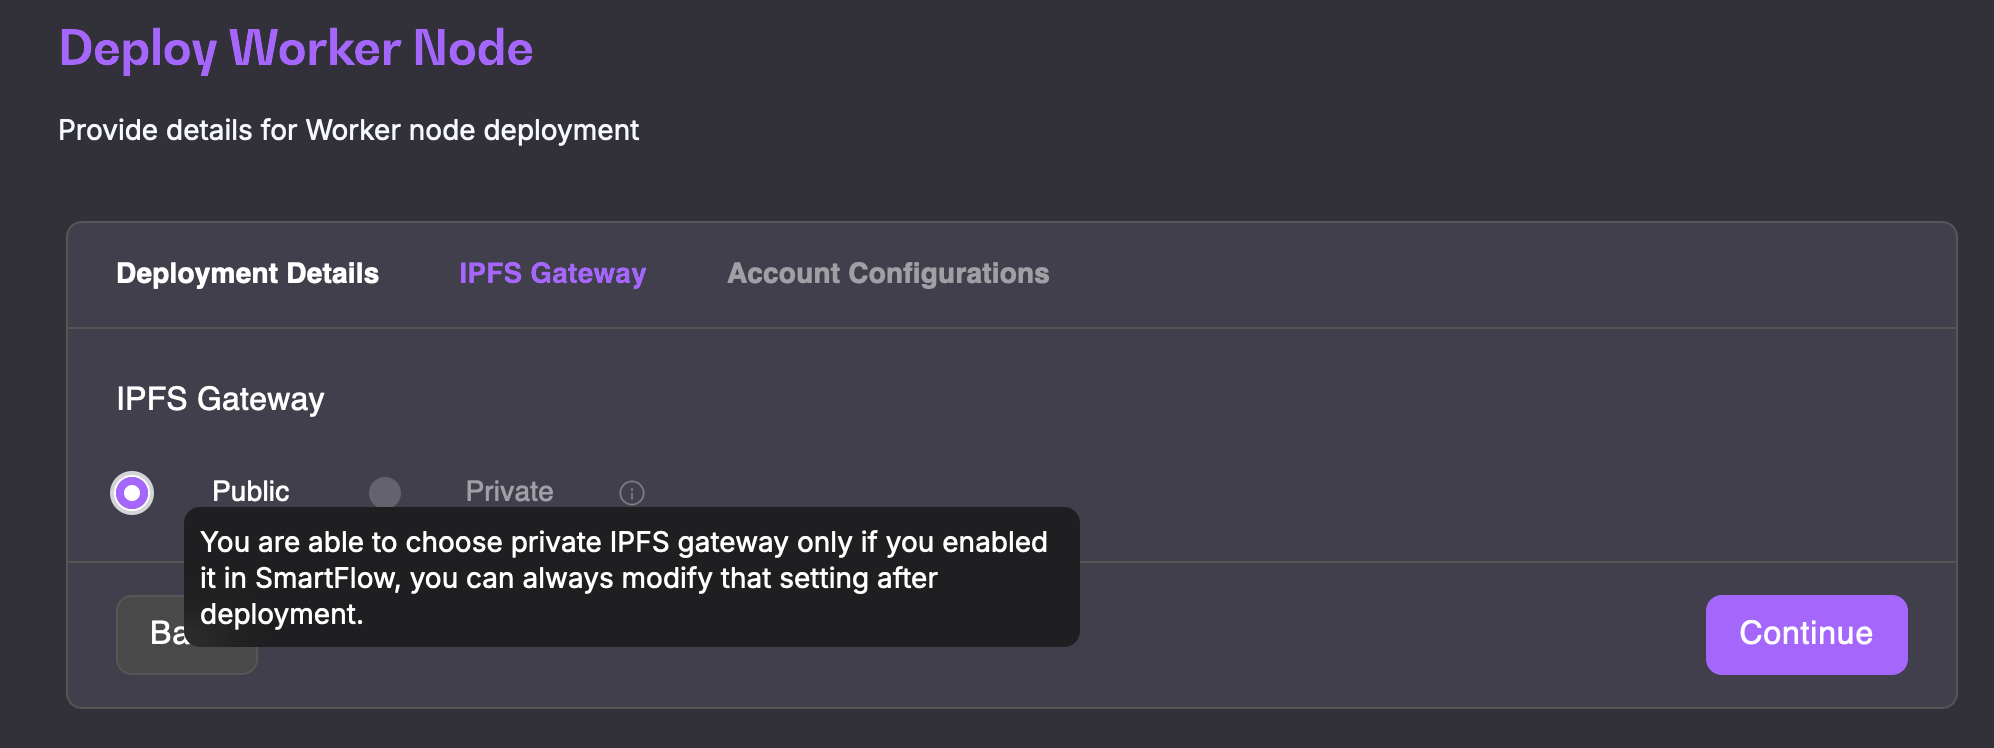This screenshot has width=1994, height=748.
Task: Click the word Worker in the title
Action: tap(315, 48)
